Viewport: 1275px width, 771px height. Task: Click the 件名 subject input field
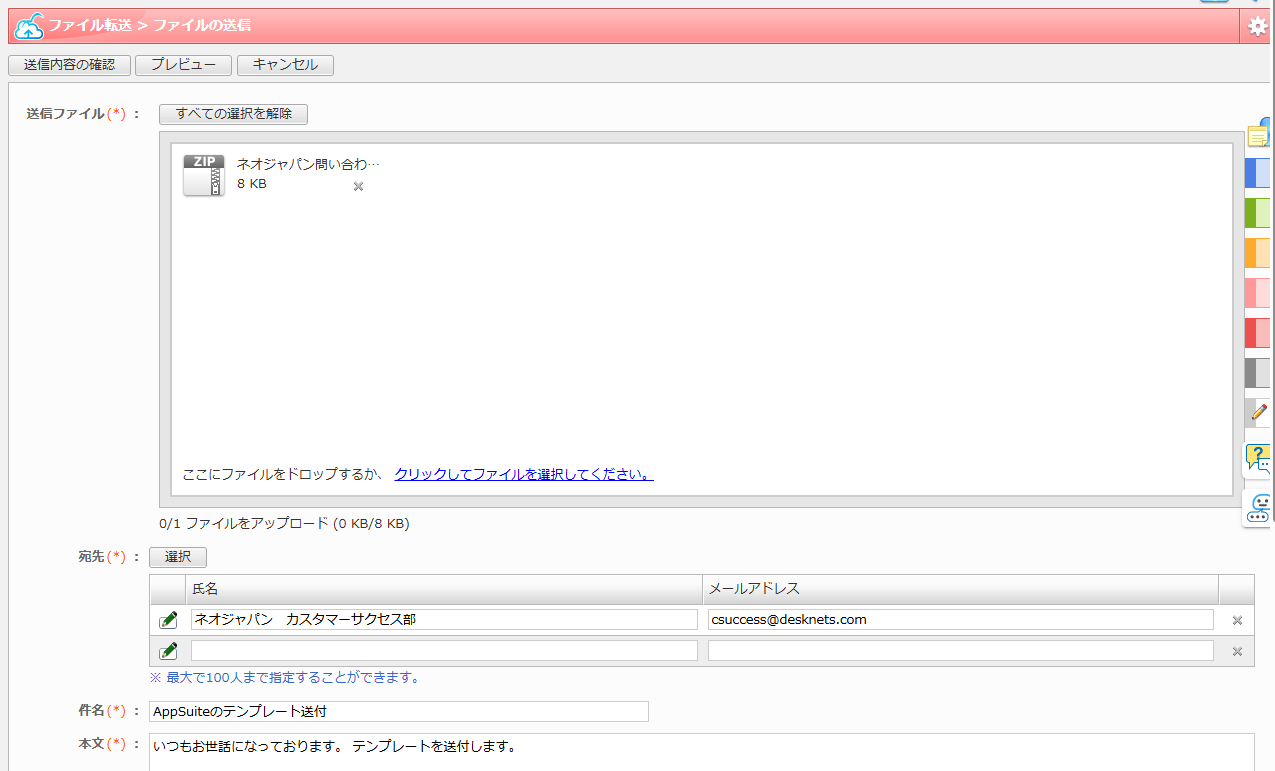pos(398,712)
